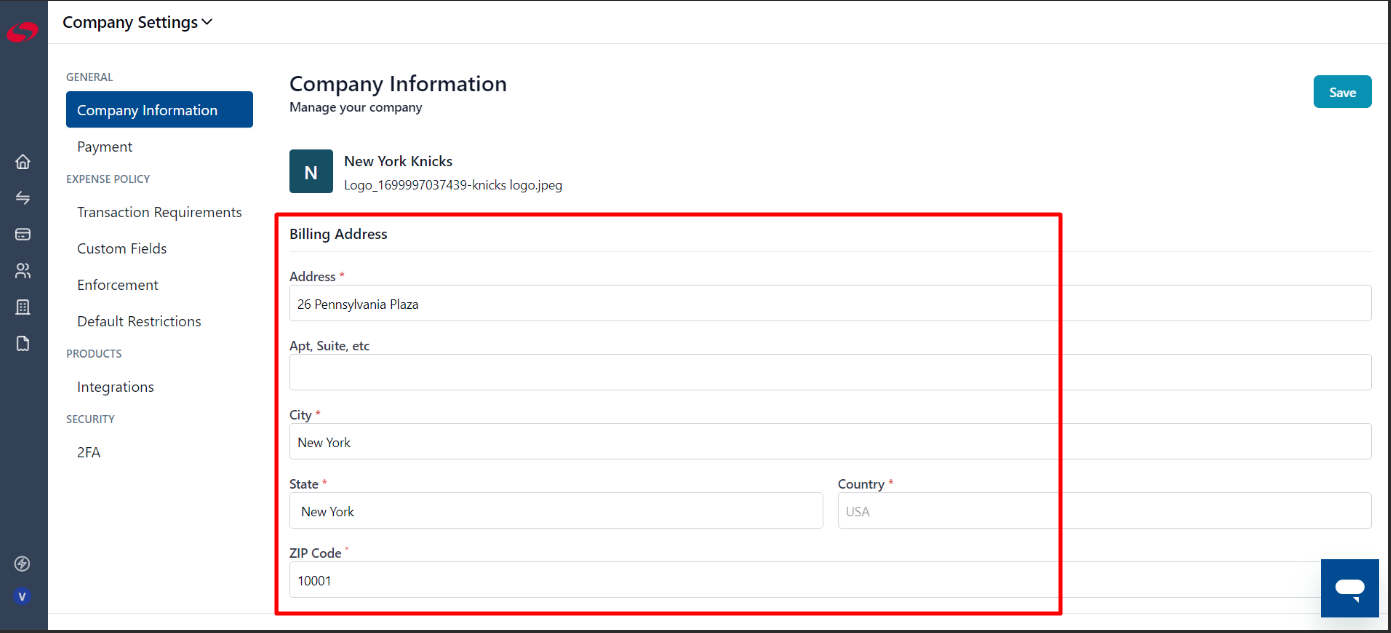
Task: Click the Apt, Suite, etc field
Action: click(x=830, y=372)
